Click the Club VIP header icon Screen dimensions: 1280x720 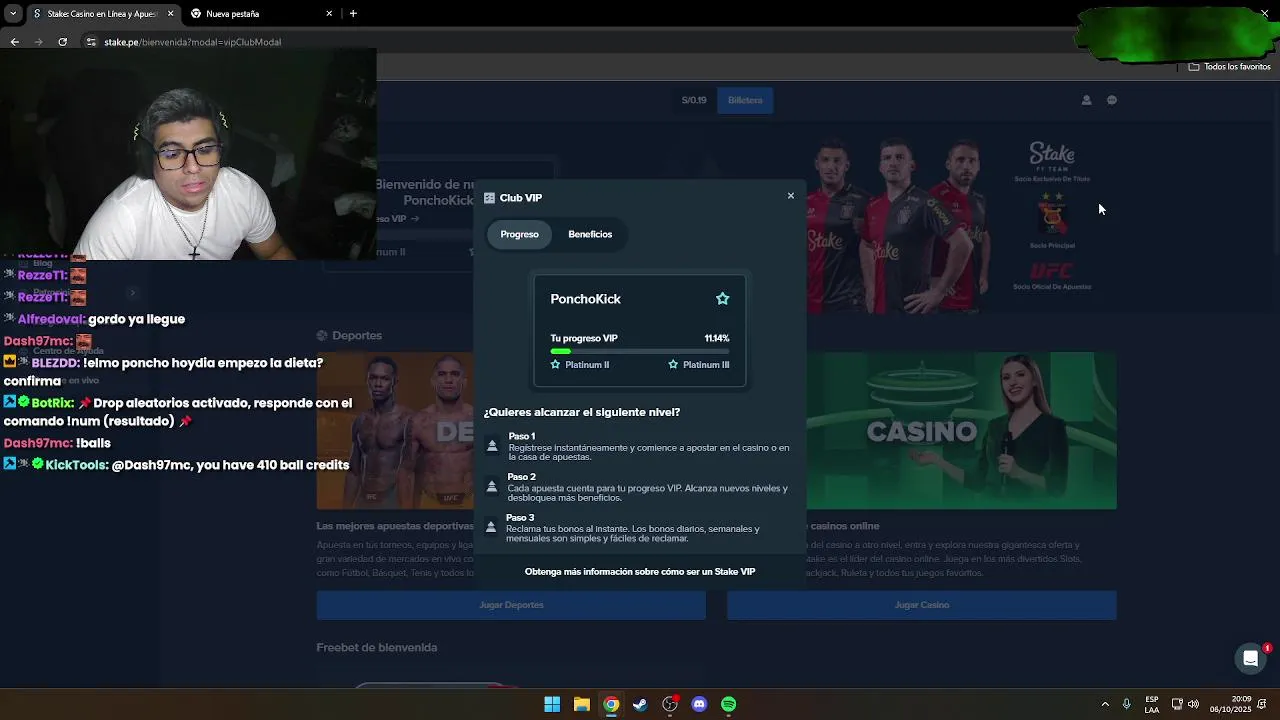pyautogui.click(x=489, y=198)
